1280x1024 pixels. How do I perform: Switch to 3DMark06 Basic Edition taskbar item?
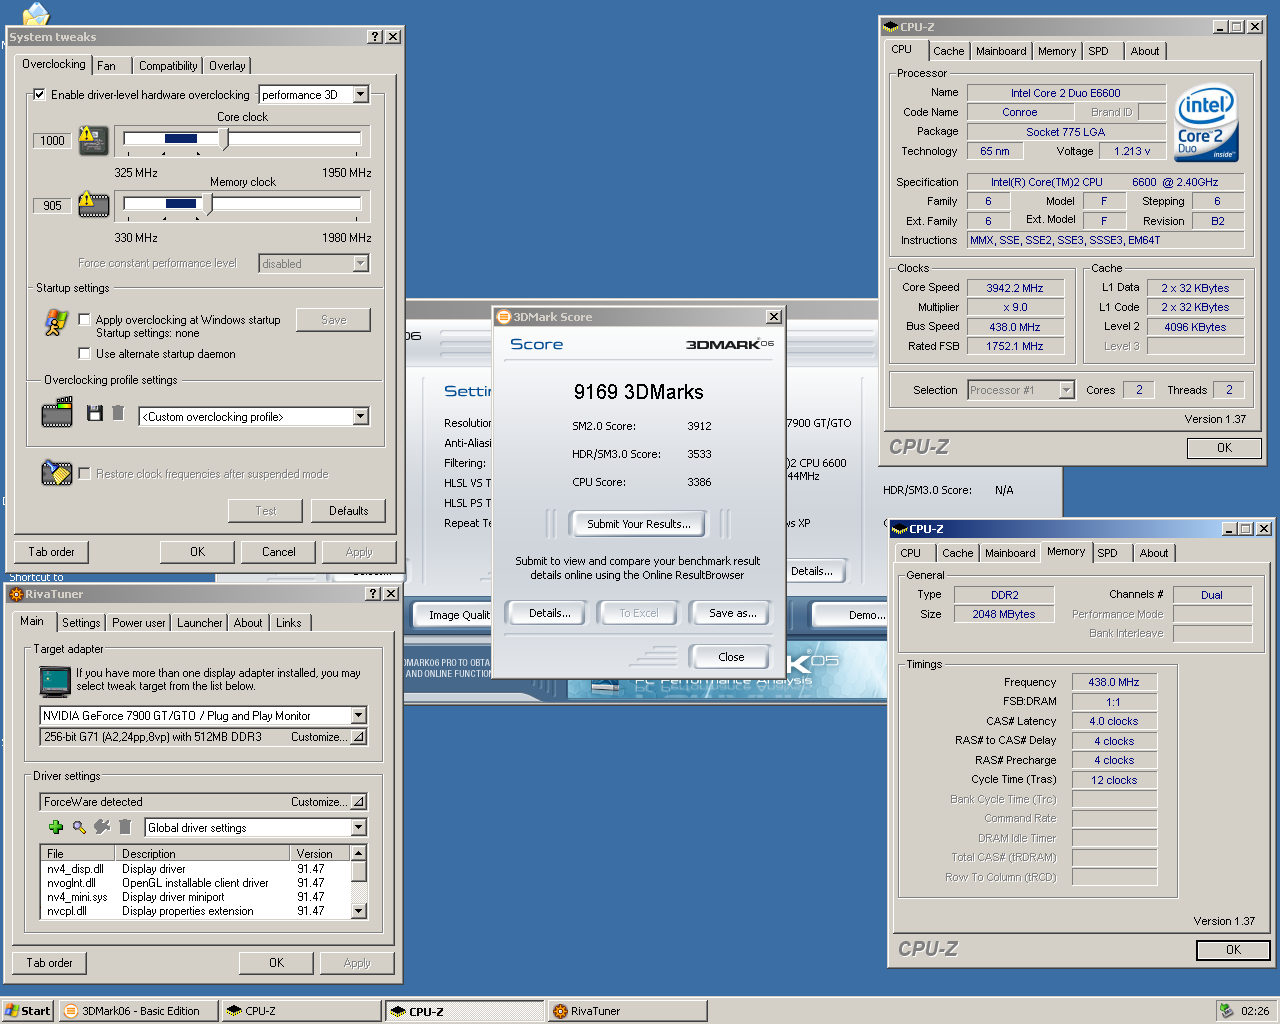point(137,1011)
